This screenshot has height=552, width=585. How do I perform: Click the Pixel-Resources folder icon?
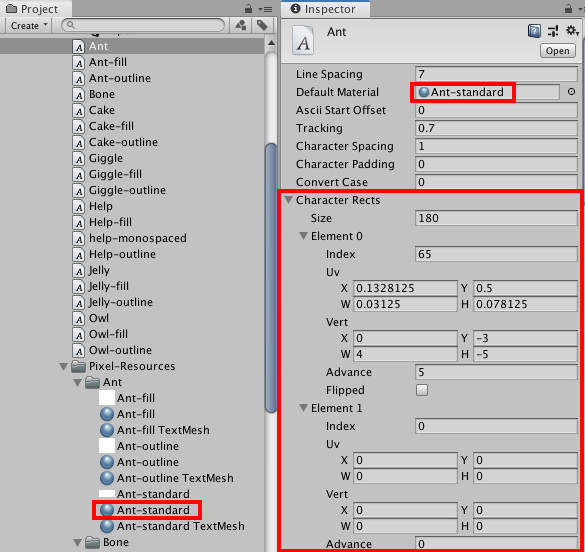pos(78,366)
